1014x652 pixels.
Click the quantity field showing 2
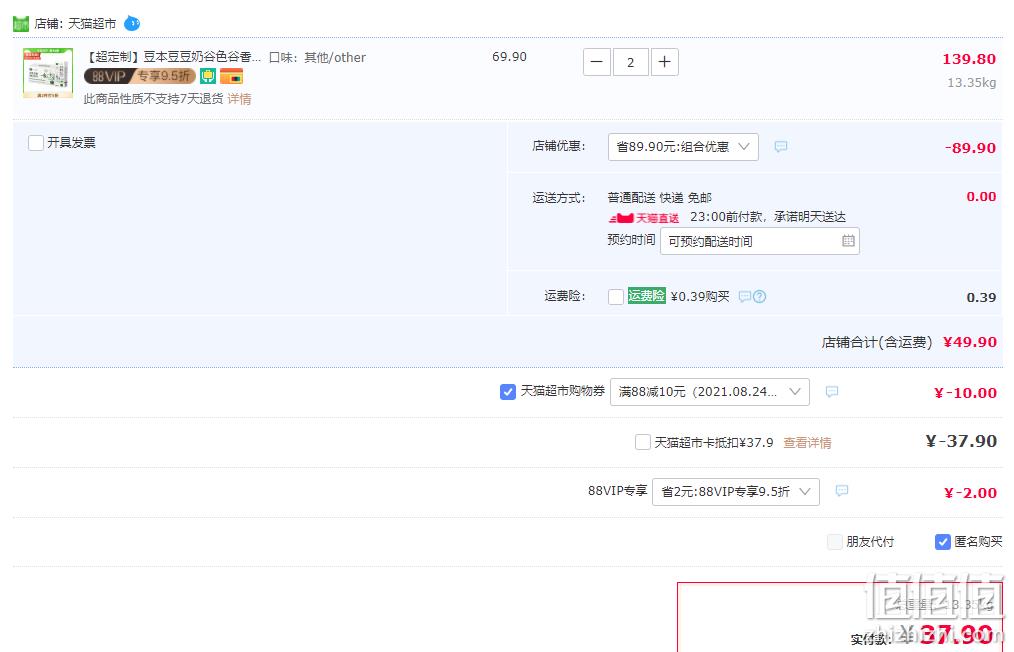tap(631, 62)
